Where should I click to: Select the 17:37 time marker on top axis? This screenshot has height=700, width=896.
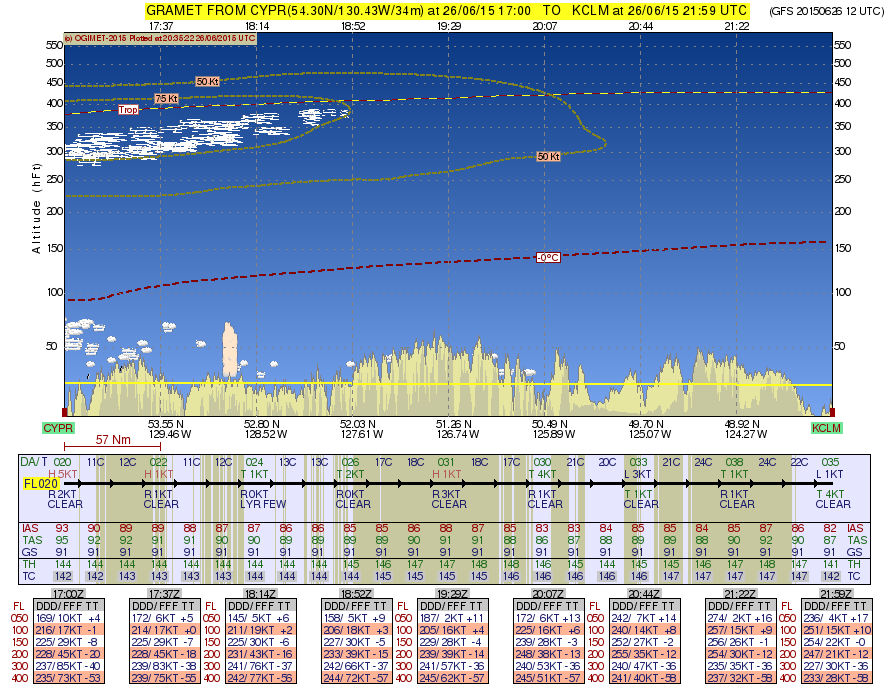tap(160, 26)
